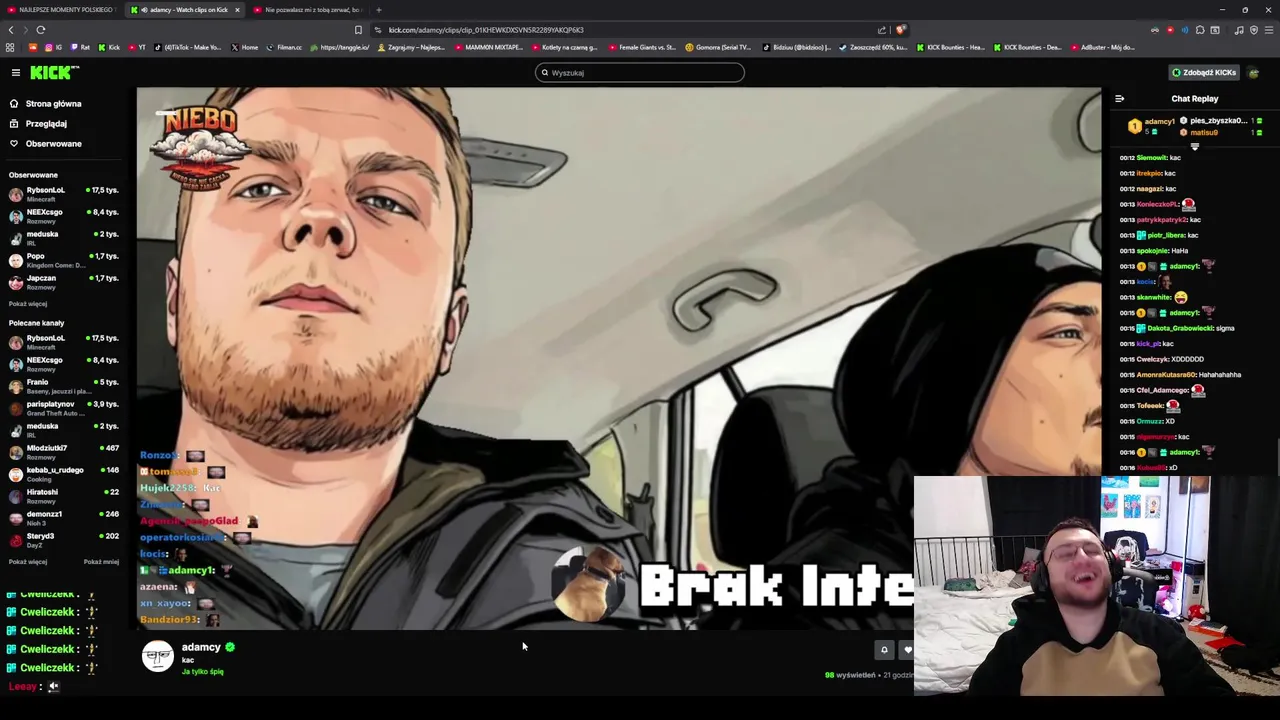Click the Zdobądź KICKs button
1280x720 pixels.
(x=1204, y=72)
